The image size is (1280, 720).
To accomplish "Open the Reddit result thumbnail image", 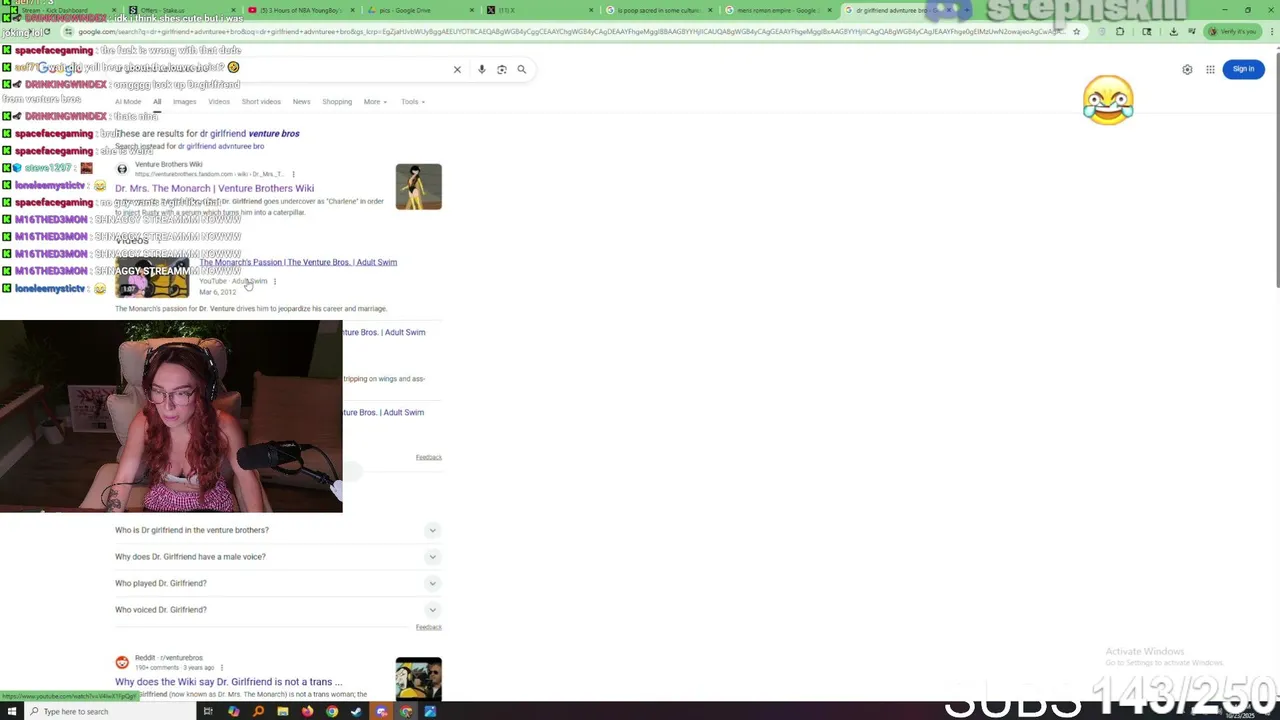I will 418,679.
